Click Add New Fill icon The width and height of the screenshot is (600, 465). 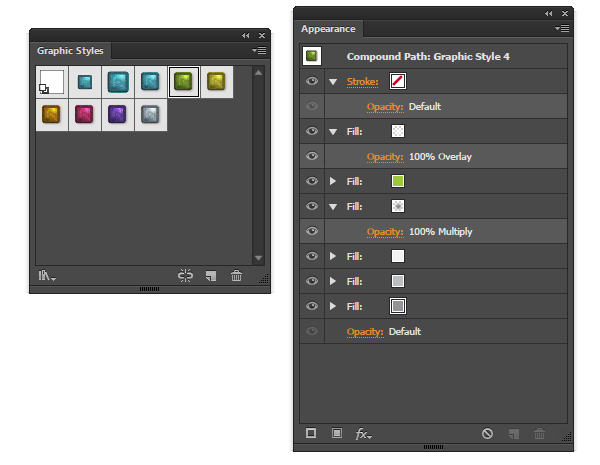pyautogui.click(x=337, y=434)
